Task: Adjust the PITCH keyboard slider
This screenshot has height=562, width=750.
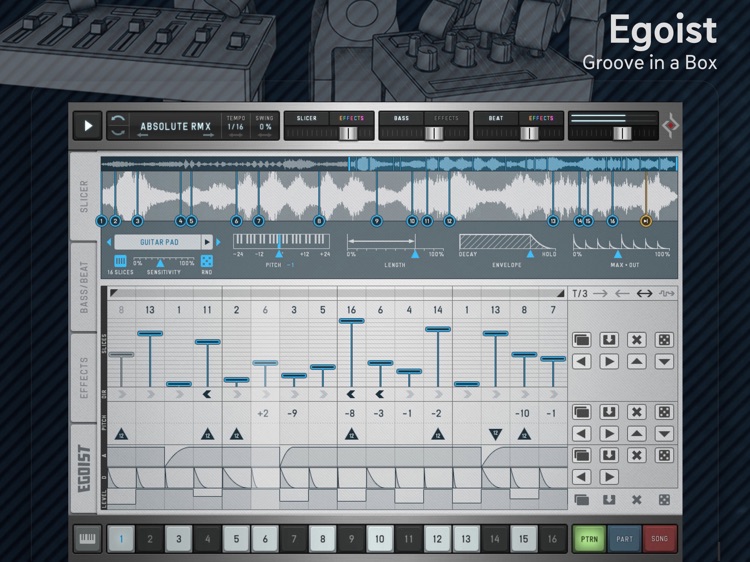Action: (x=279, y=253)
